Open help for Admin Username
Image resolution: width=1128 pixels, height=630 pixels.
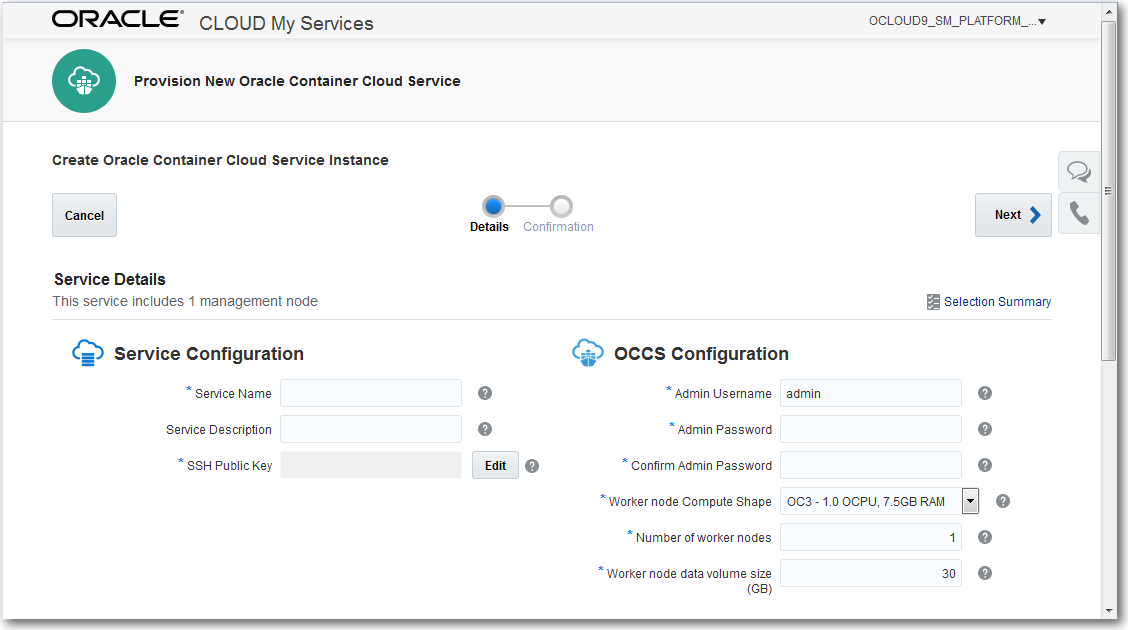(x=984, y=393)
